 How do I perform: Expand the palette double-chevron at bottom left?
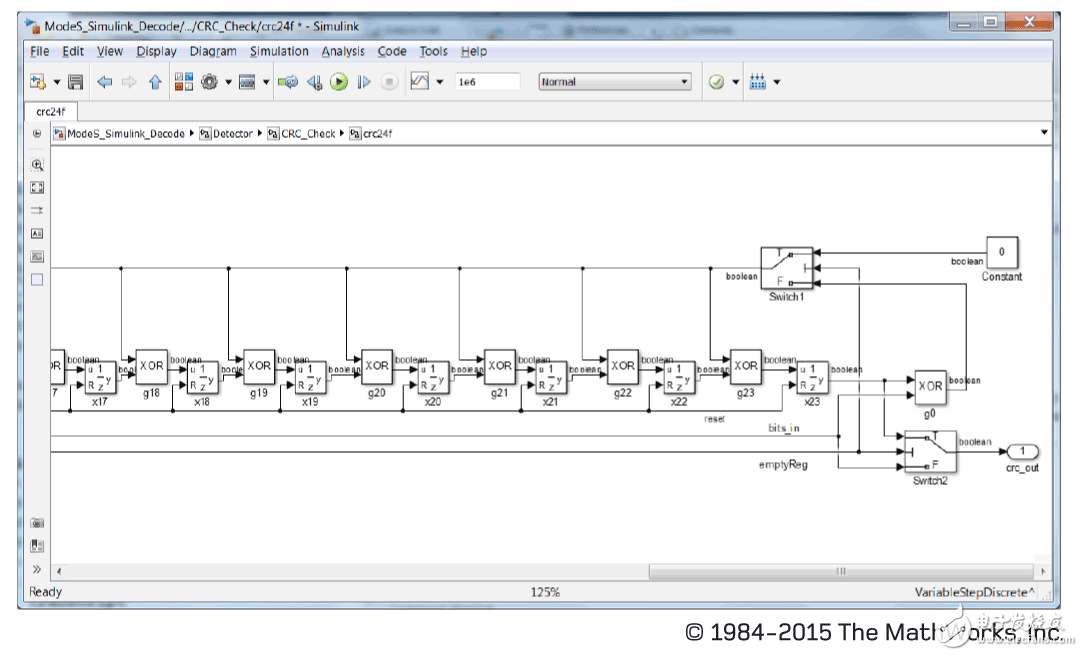pyautogui.click(x=37, y=569)
